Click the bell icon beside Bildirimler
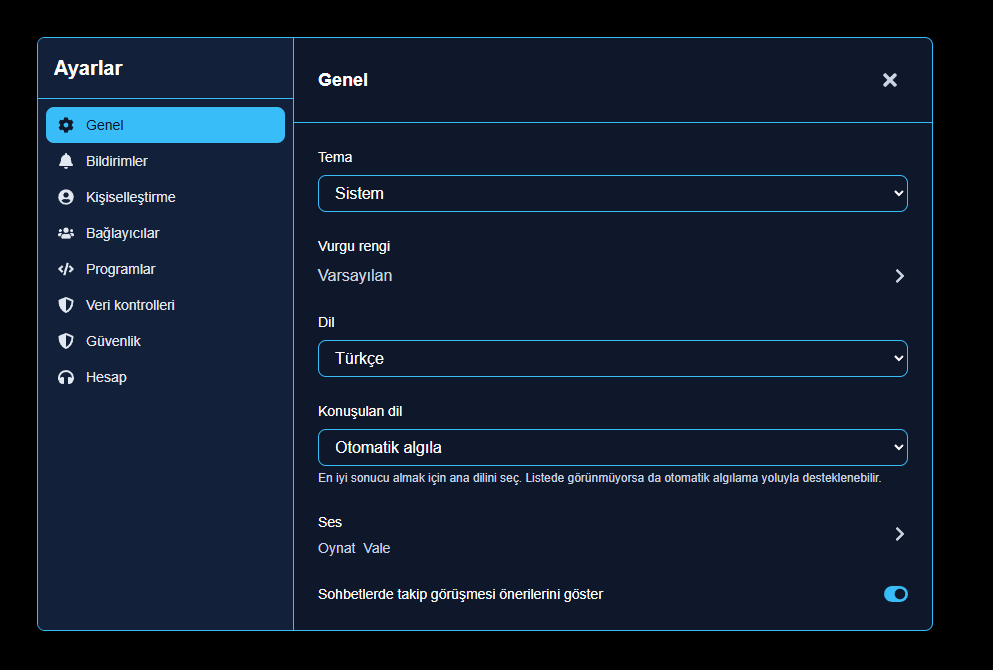The height and width of the screenshot is (670, 993). click(x=66, y=161)
